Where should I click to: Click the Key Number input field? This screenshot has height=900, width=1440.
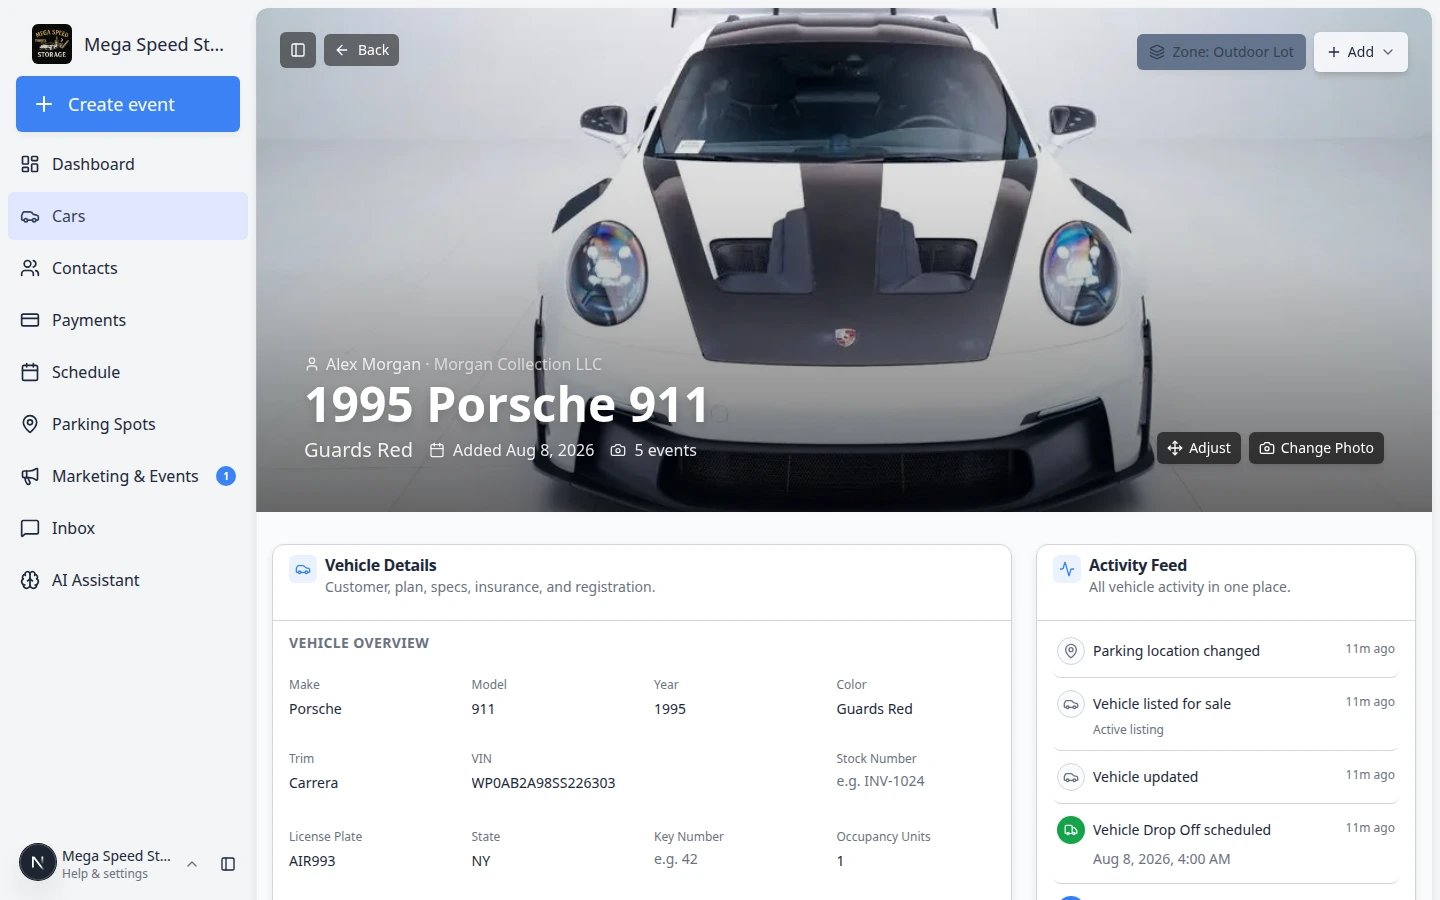pos(733,859)
